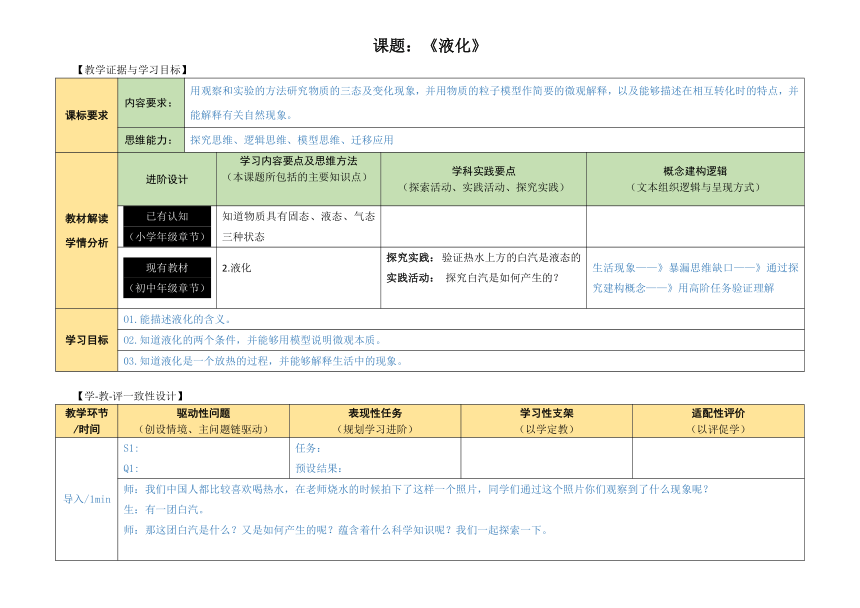The height and width of the screenshot is (608, 860).
Task: Click subtitle (本课题所包括的主要知识点)
Action: pos(298,177)
